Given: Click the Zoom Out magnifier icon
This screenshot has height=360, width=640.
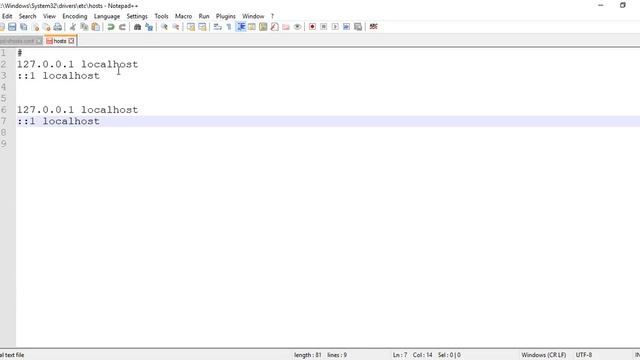Looking at the screenshot, I should coord(176,27).
